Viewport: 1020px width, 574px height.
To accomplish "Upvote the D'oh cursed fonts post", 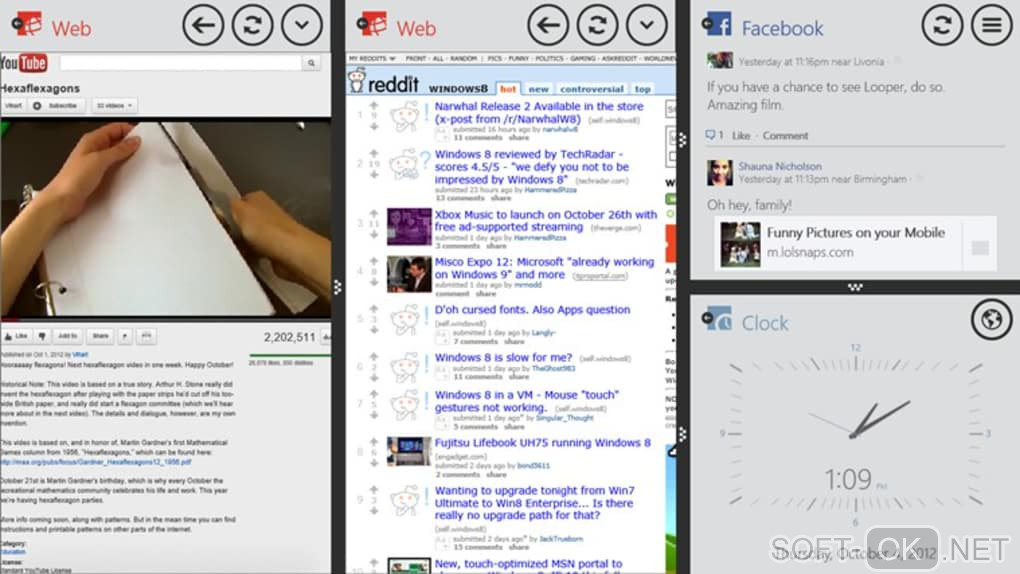I will click(x=374, y=308).
